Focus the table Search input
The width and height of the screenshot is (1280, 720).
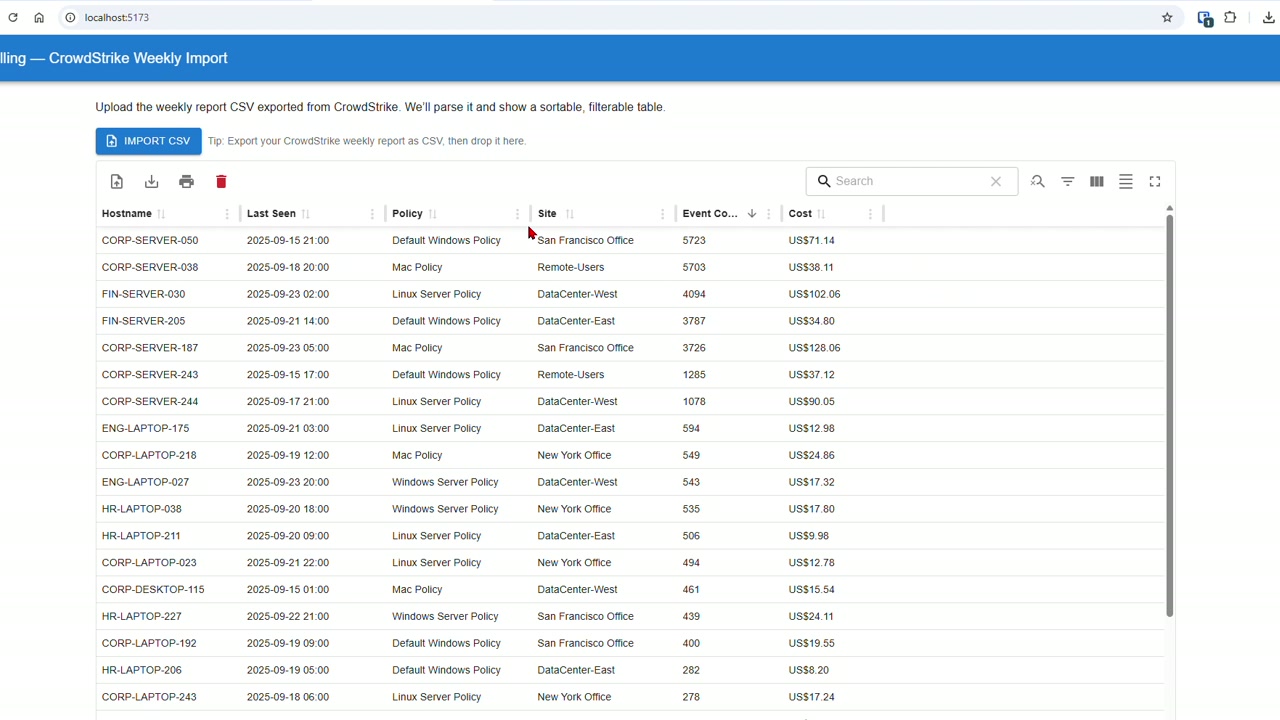910,181
